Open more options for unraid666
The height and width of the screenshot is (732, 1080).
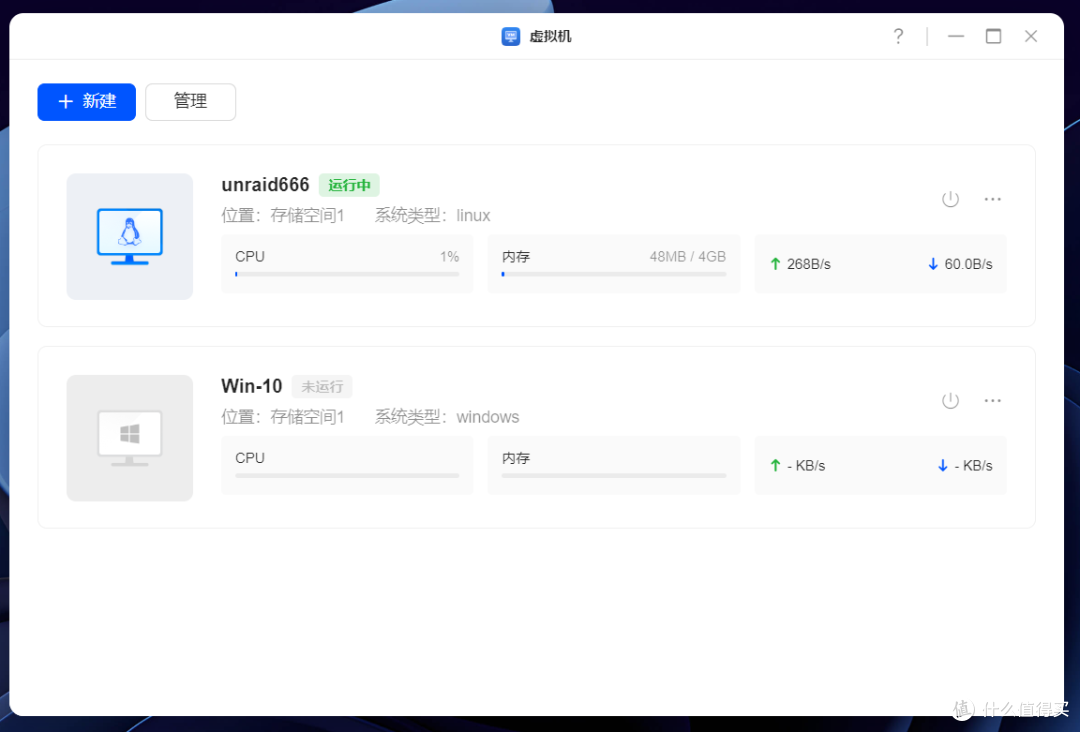click(x=992, y=199)
